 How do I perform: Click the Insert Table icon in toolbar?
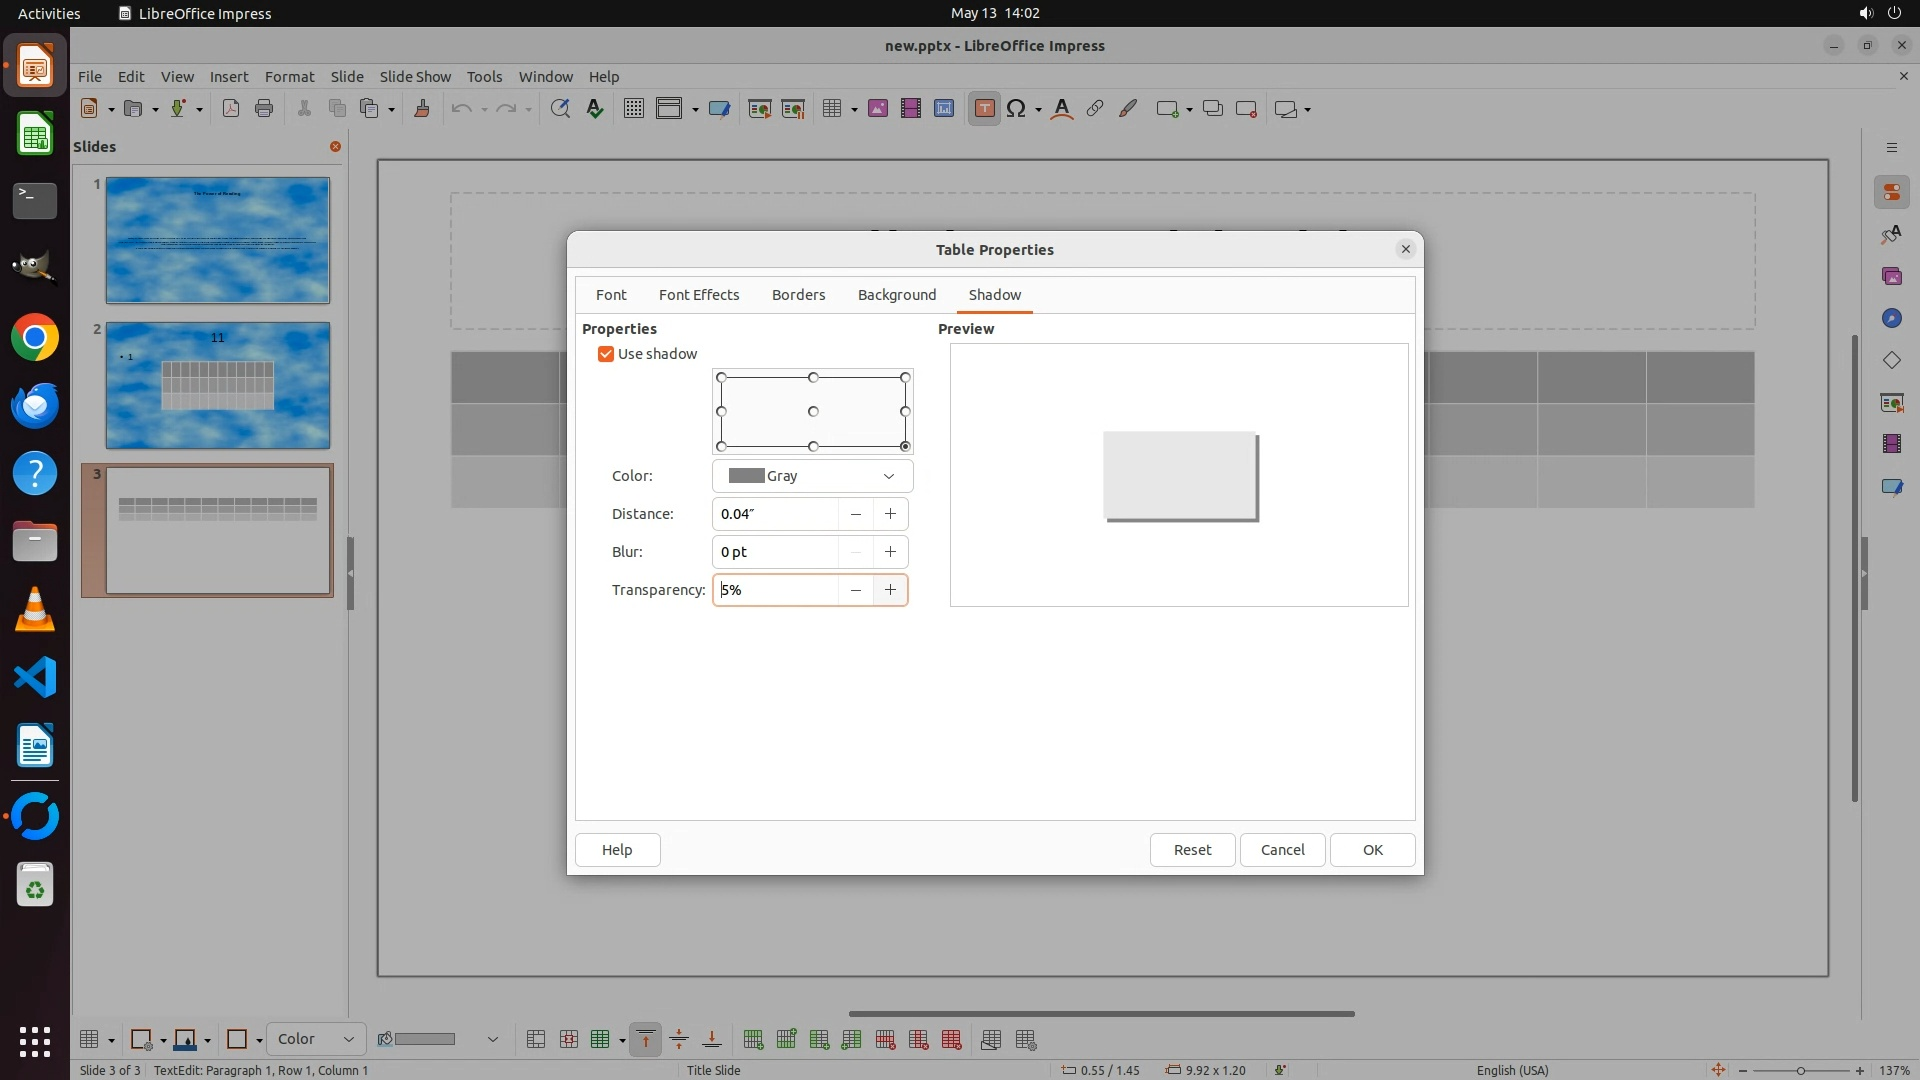pos(832,109)
